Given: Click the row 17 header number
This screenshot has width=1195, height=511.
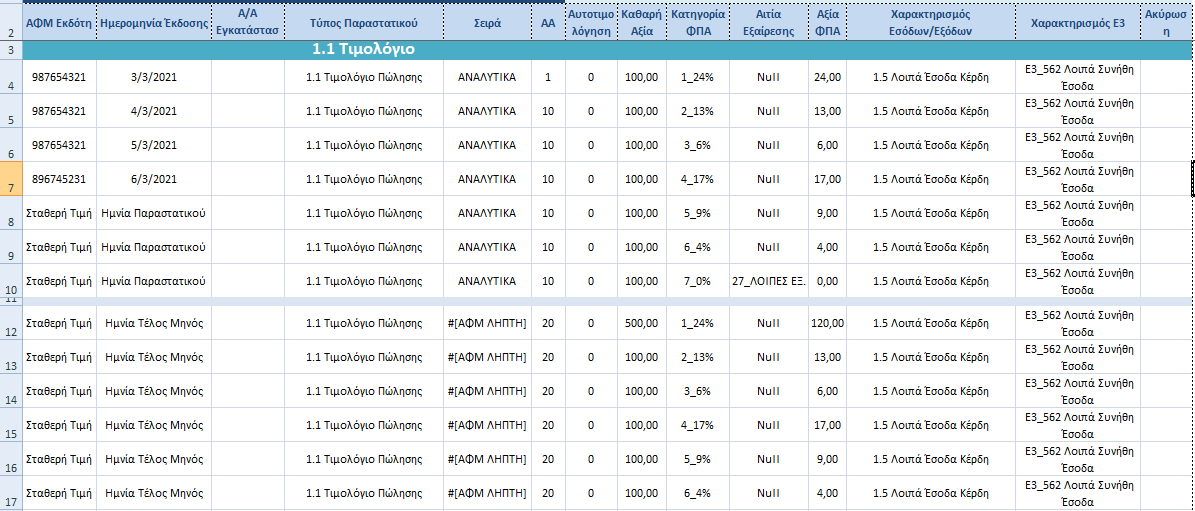Looking at the screenshot, I should pyautogui.click(x=10, y=500).
